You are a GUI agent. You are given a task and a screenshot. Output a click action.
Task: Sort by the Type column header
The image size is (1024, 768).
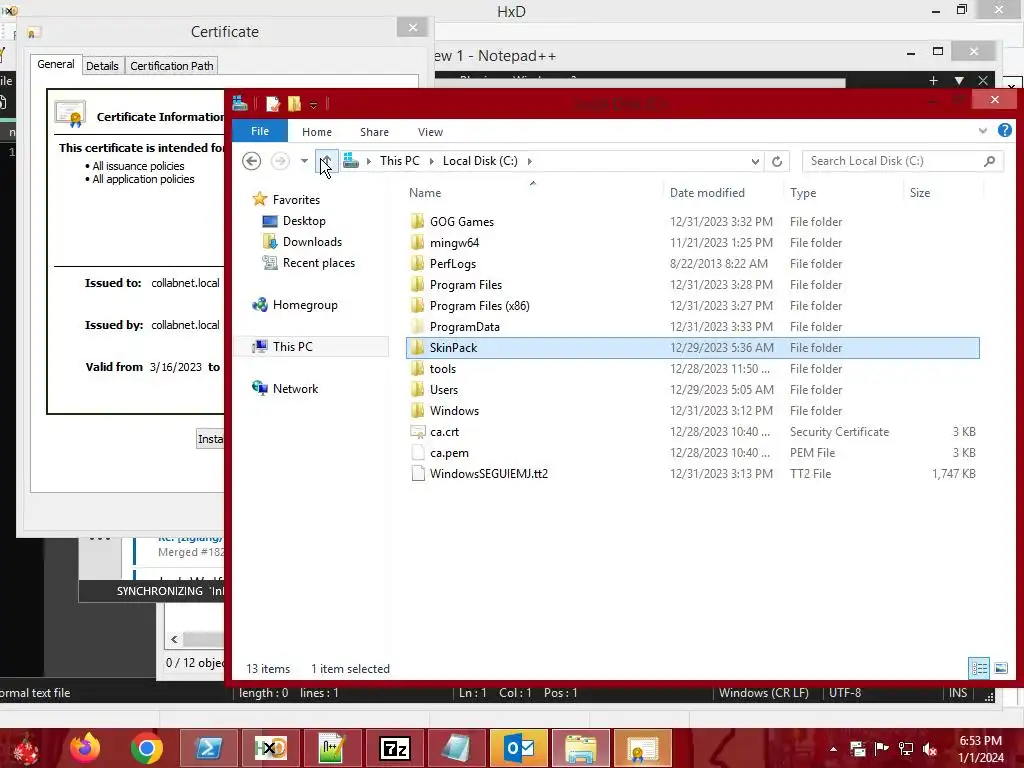point(803,193)
